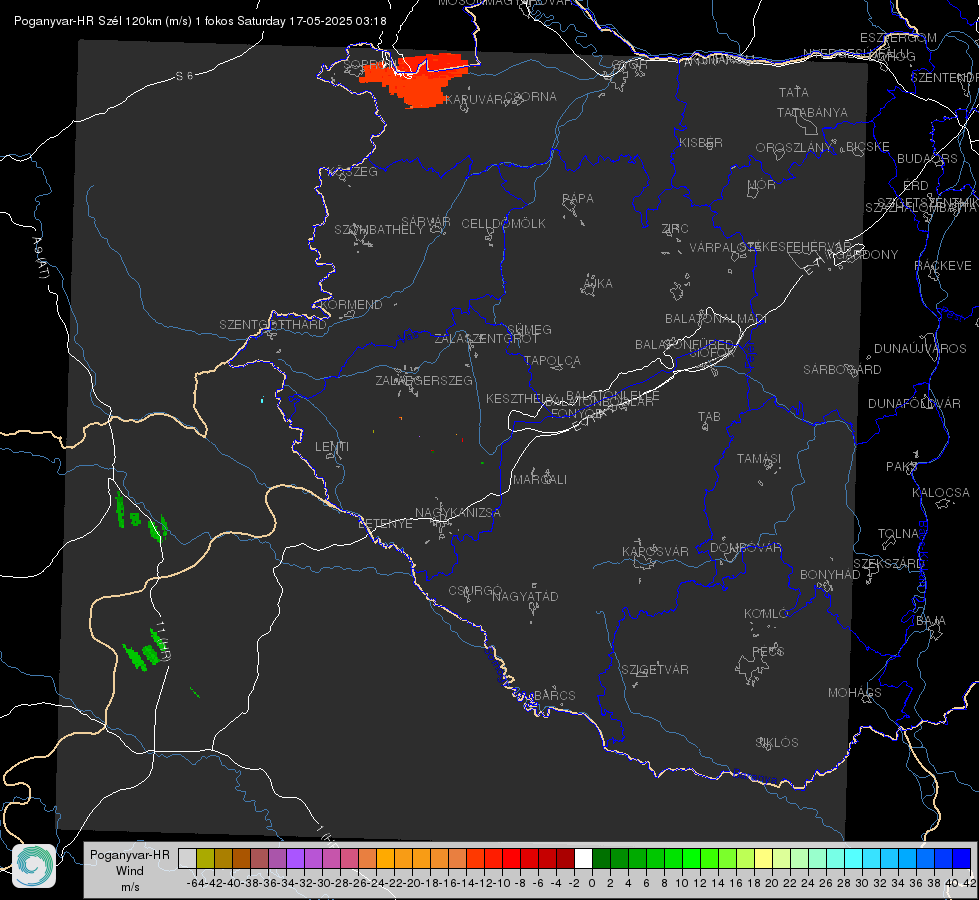979x900 pixels.
Task: Click the SÁRVÁR city label
Action: [426, 222]
